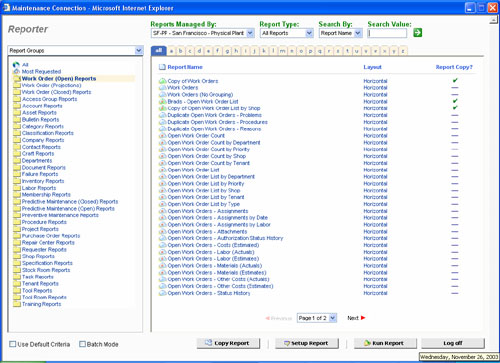Click the All globe icon in Report Groups
The height and width of the screenshot is (363, 500).
tap(16, 64)
